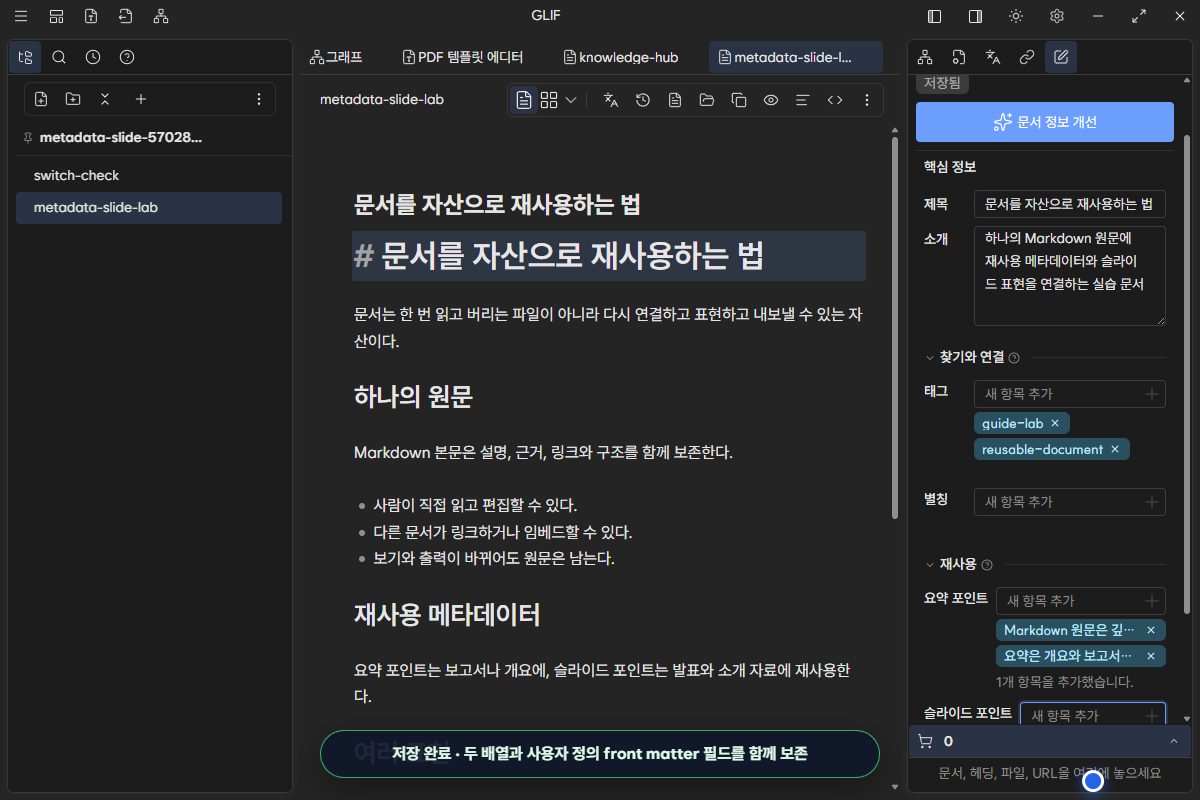Remove the guide-lab tag
Viewport: 1200px width, 800px height.
point(1054,423)
